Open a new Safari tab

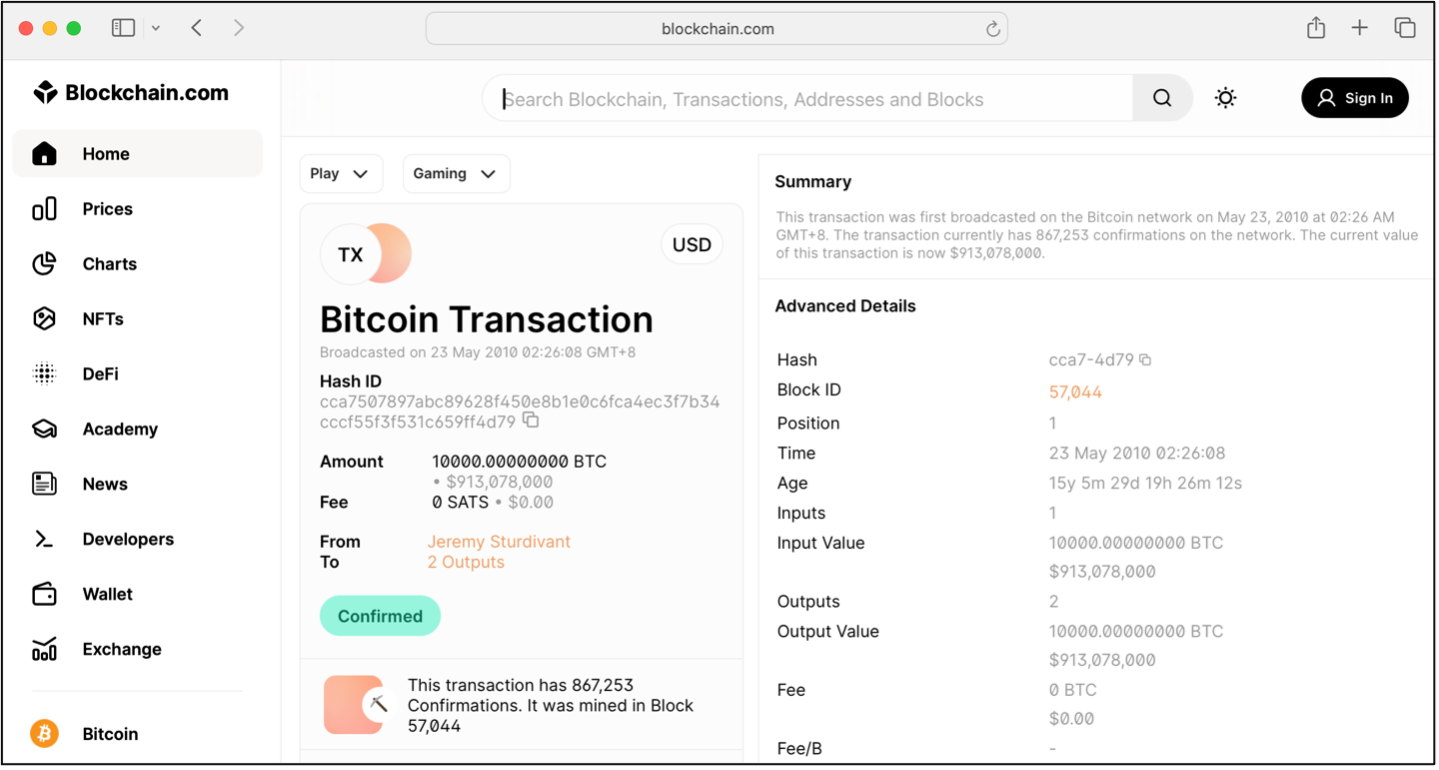(x=1359, y=28)
